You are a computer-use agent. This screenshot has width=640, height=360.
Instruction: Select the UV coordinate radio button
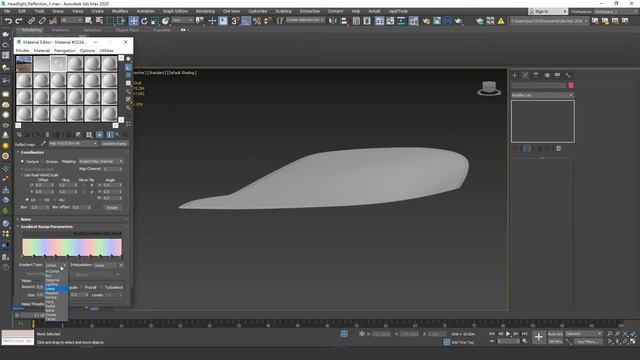click(27, 200)
